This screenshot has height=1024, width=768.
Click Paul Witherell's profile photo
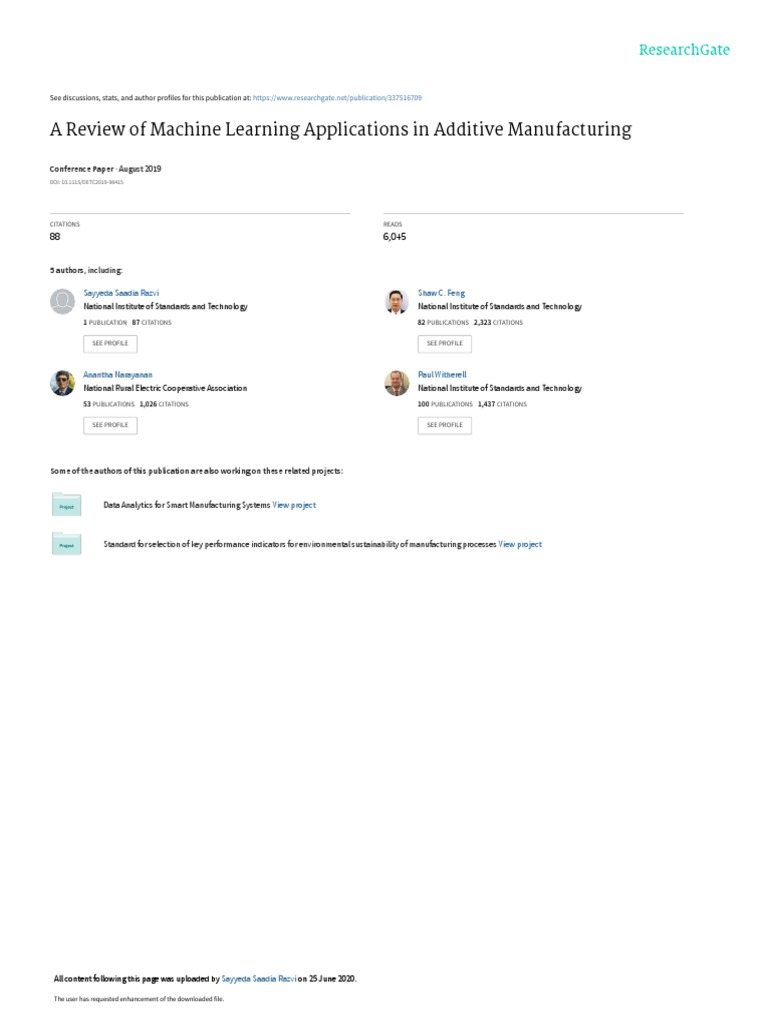point(397,383)
